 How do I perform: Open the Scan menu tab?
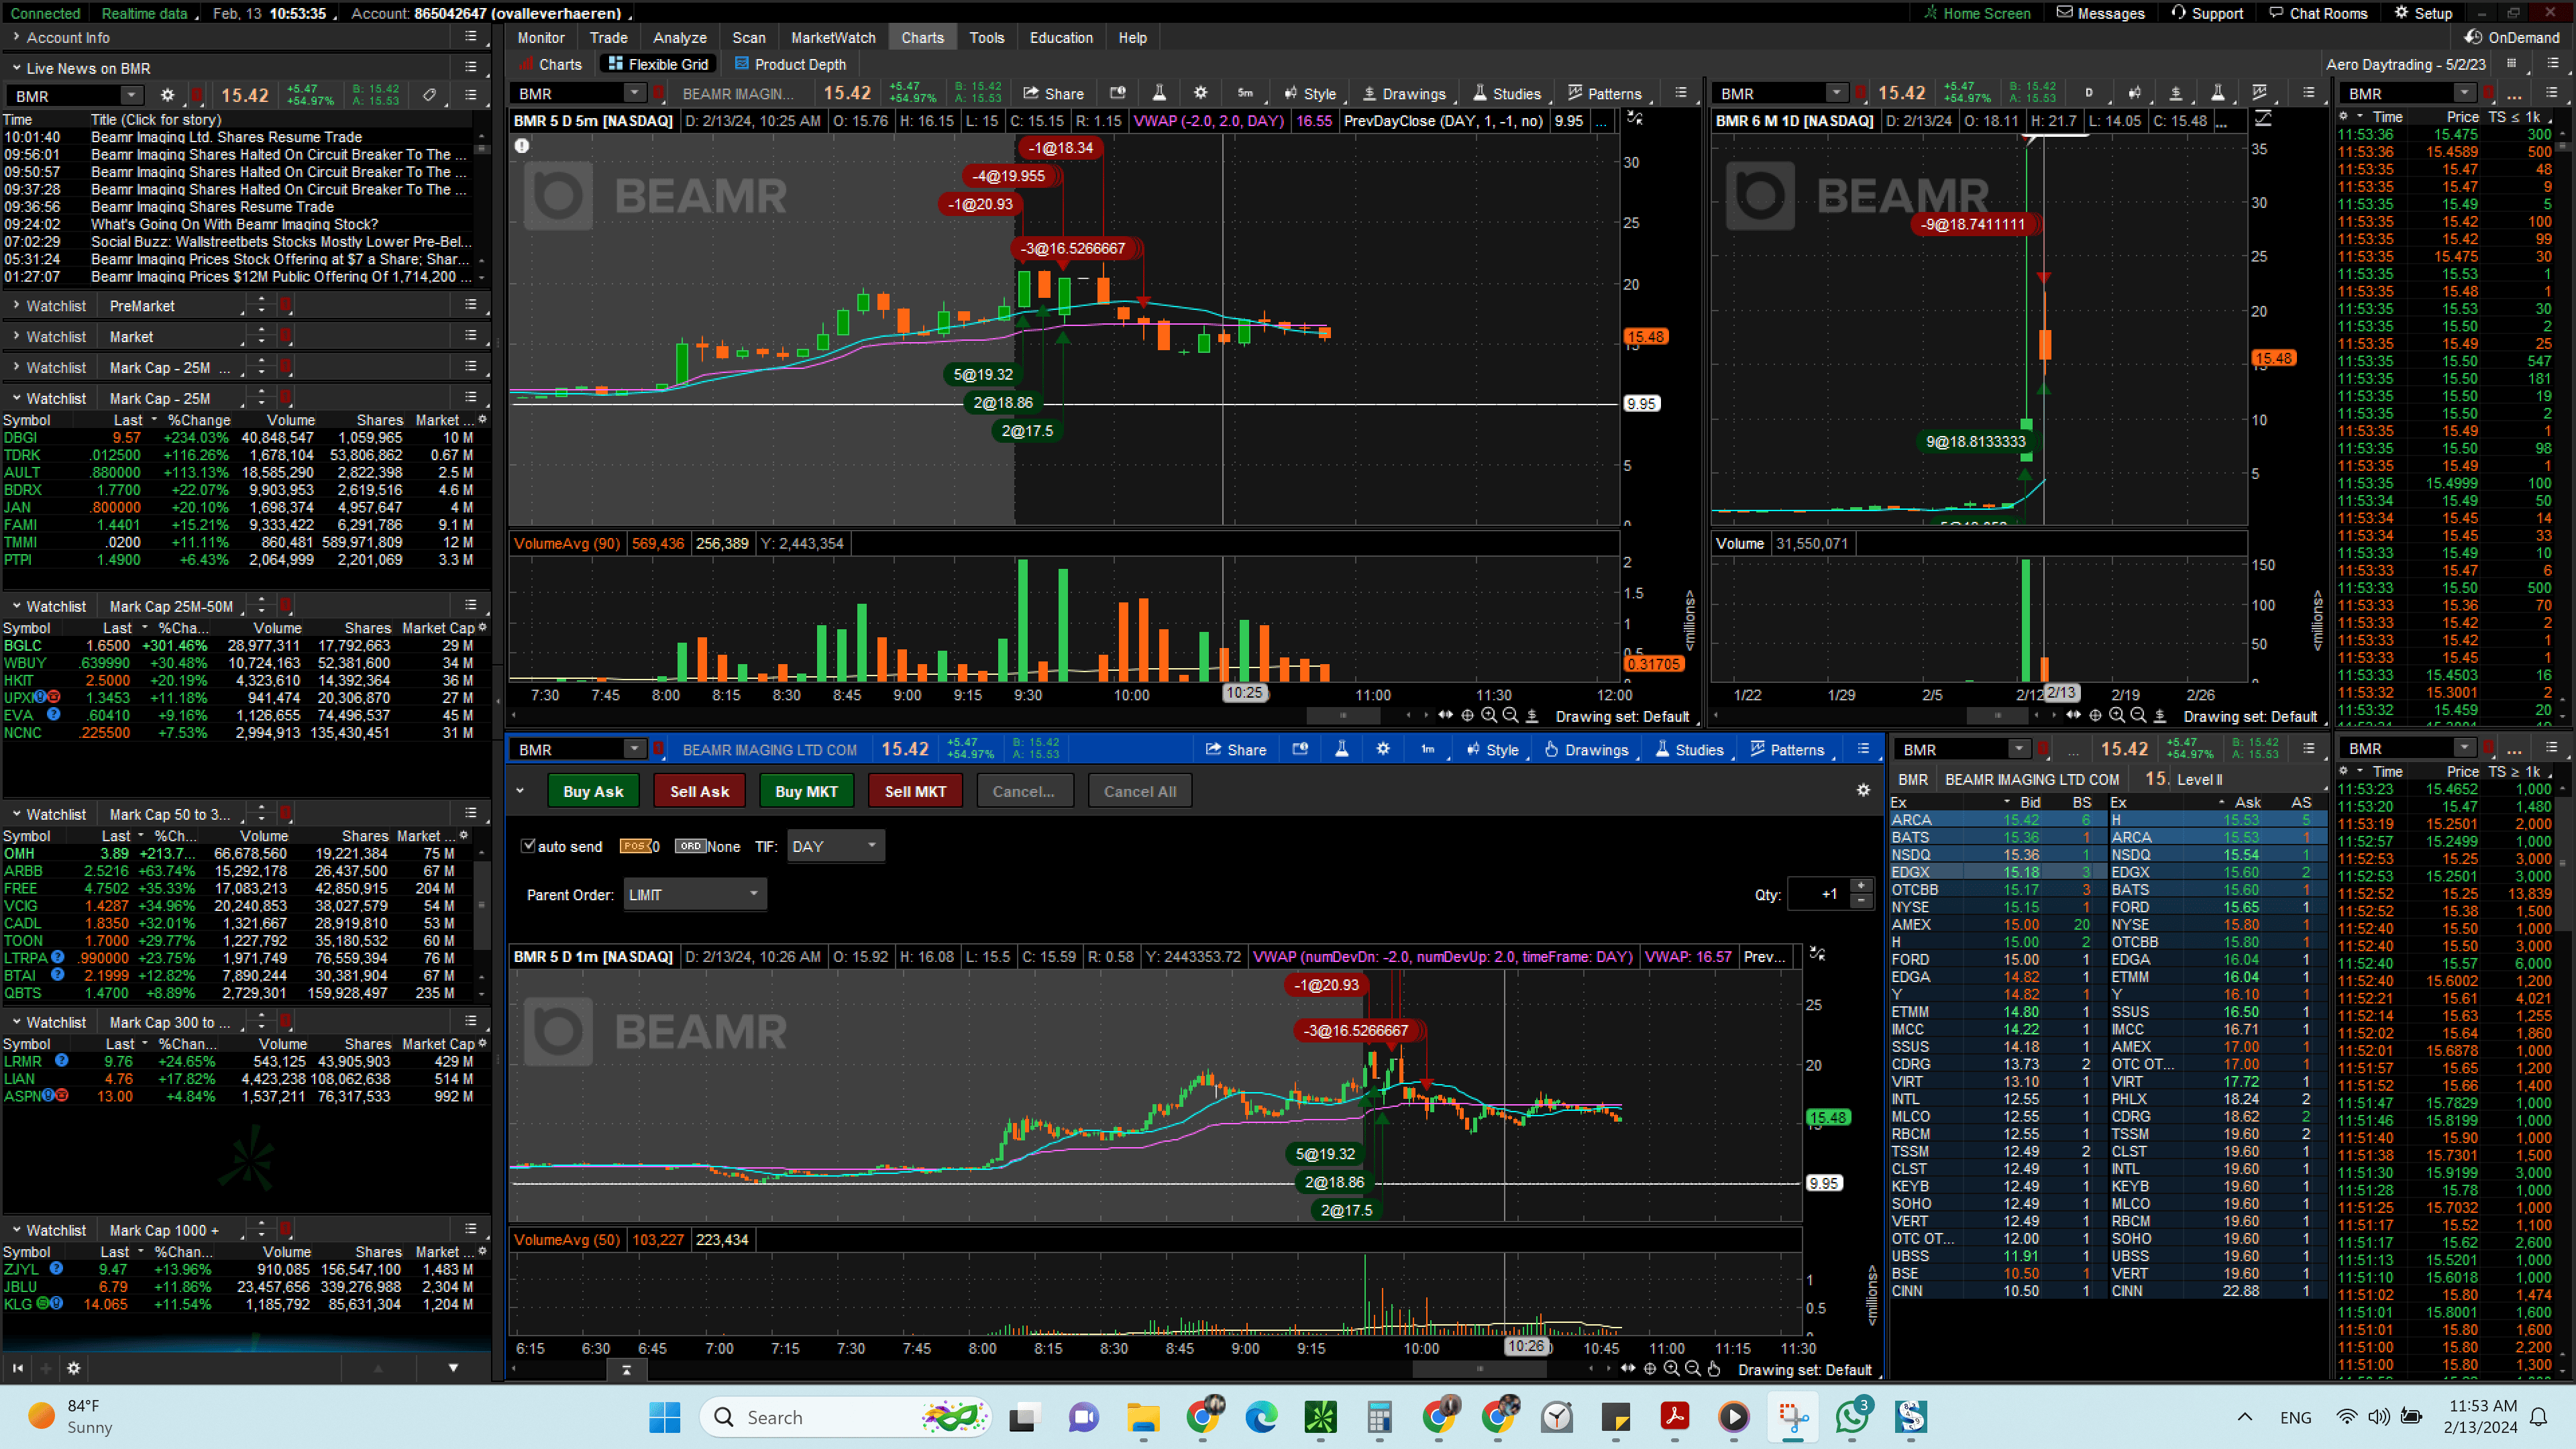point(748,37)
